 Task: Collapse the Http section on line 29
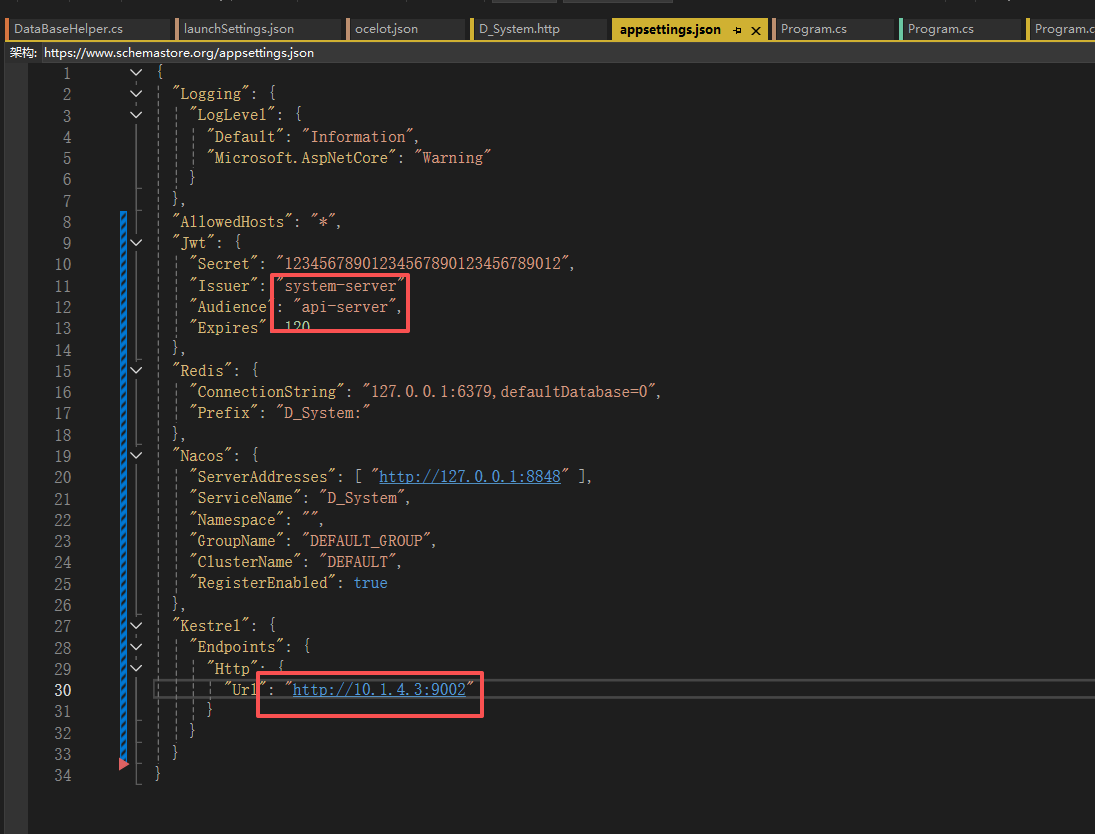[x=136, y=668]
